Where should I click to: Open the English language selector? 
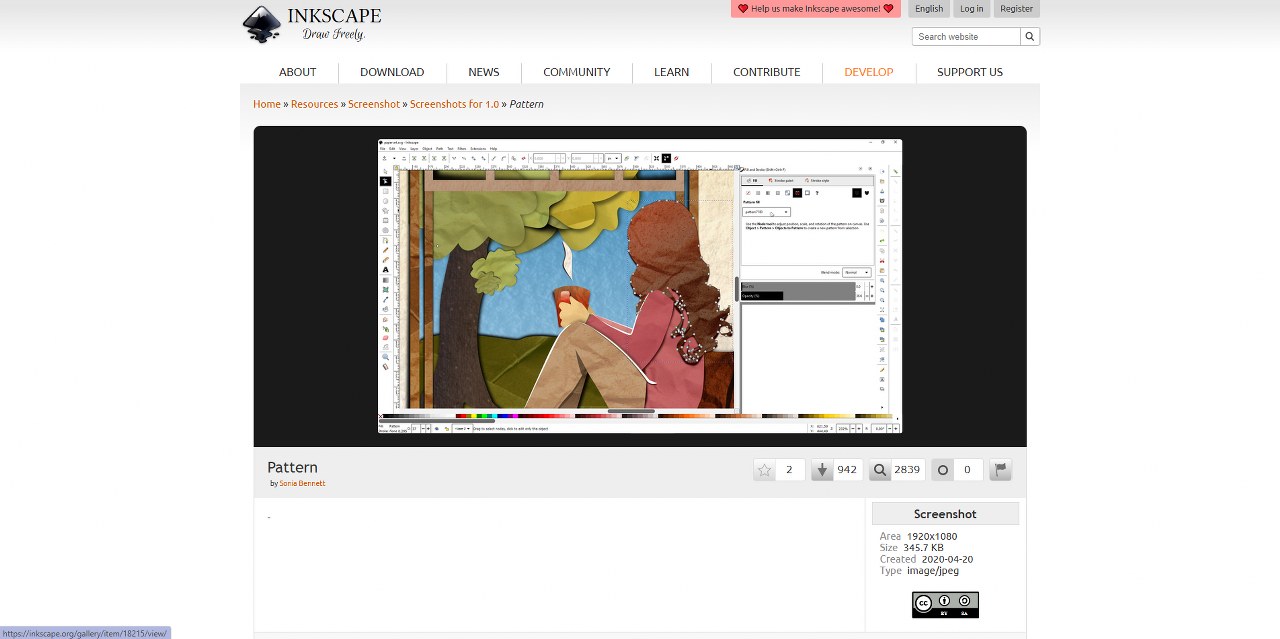coord(929,9)
